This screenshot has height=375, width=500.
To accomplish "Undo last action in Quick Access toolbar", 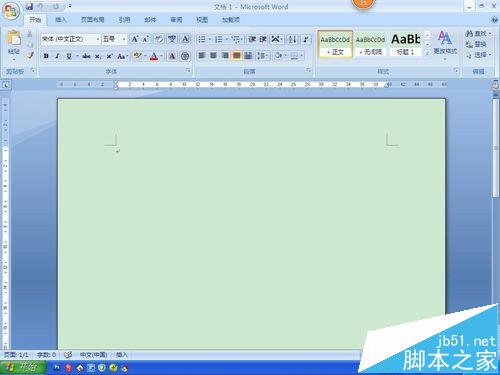I will (x=40, y=6).
